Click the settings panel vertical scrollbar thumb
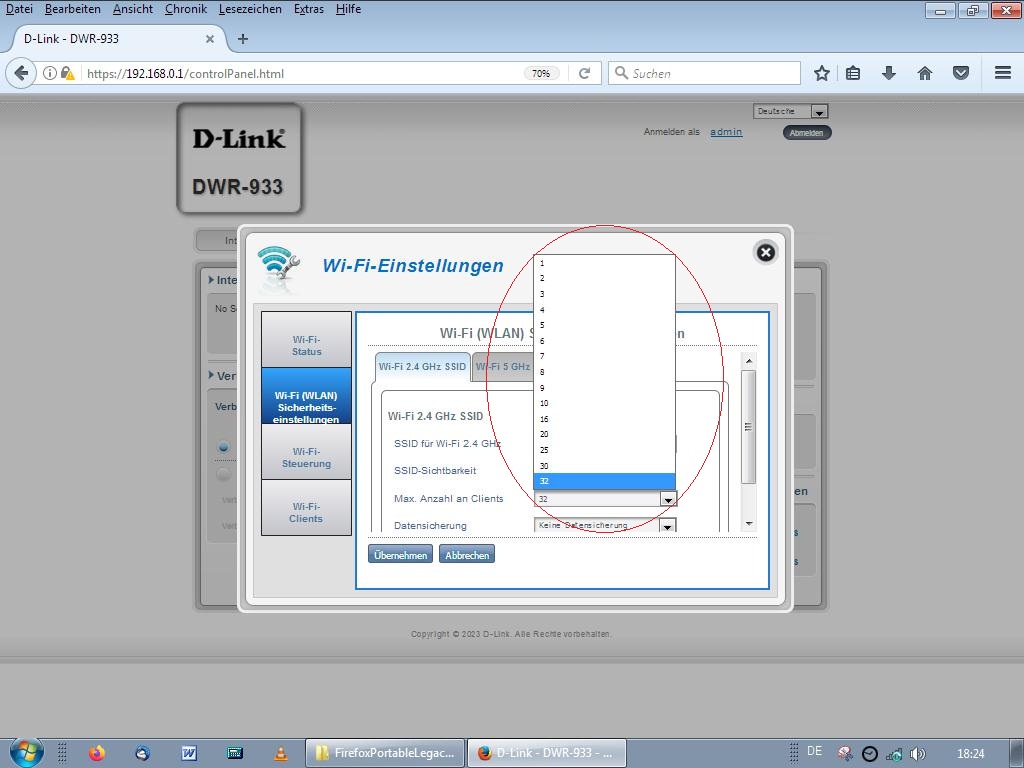This screenshot has width=1024, height=768. coord(749,427)
